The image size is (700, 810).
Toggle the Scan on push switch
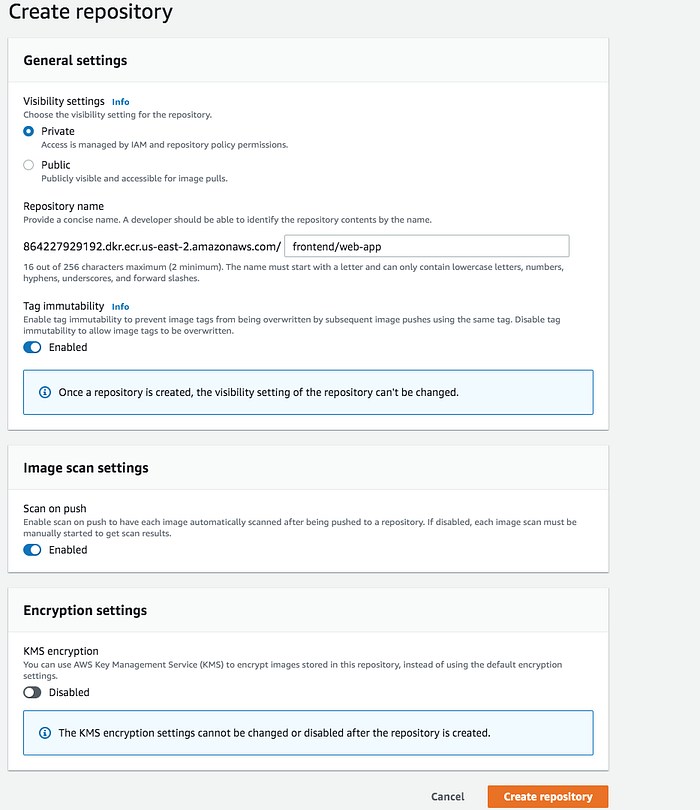coord(33,550)
